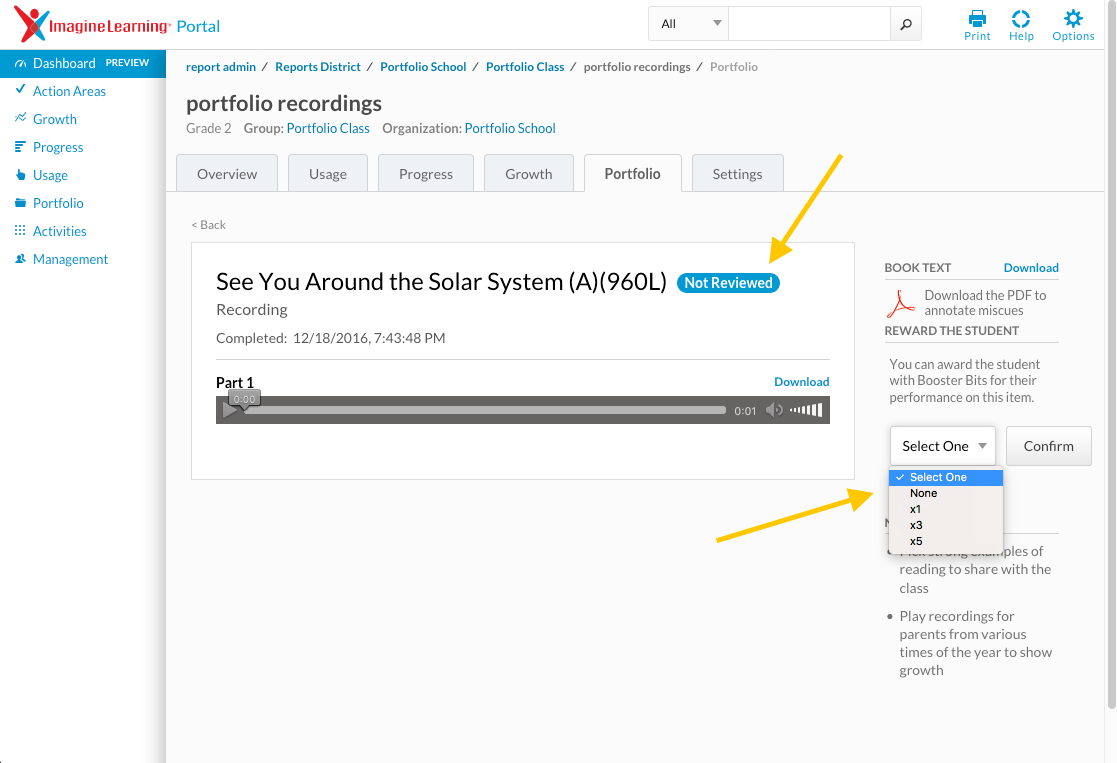Click in the search text field
This screenshot has width=1117, height=763.
coord(809,24)
